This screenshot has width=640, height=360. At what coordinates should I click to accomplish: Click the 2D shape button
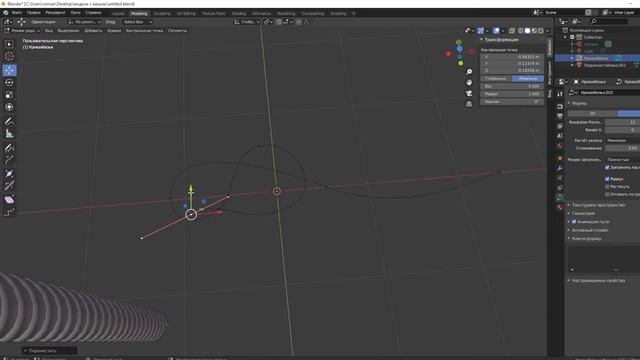(x=592, y=113)
